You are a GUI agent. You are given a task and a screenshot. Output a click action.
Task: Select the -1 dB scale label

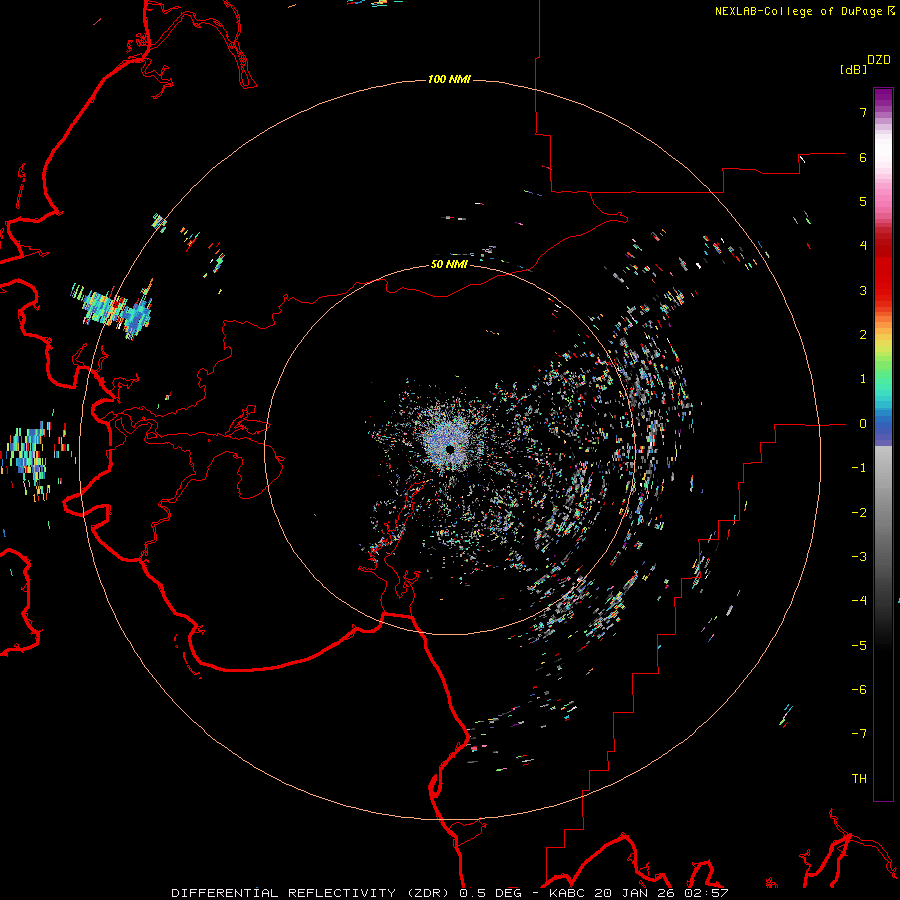(859, 468)
